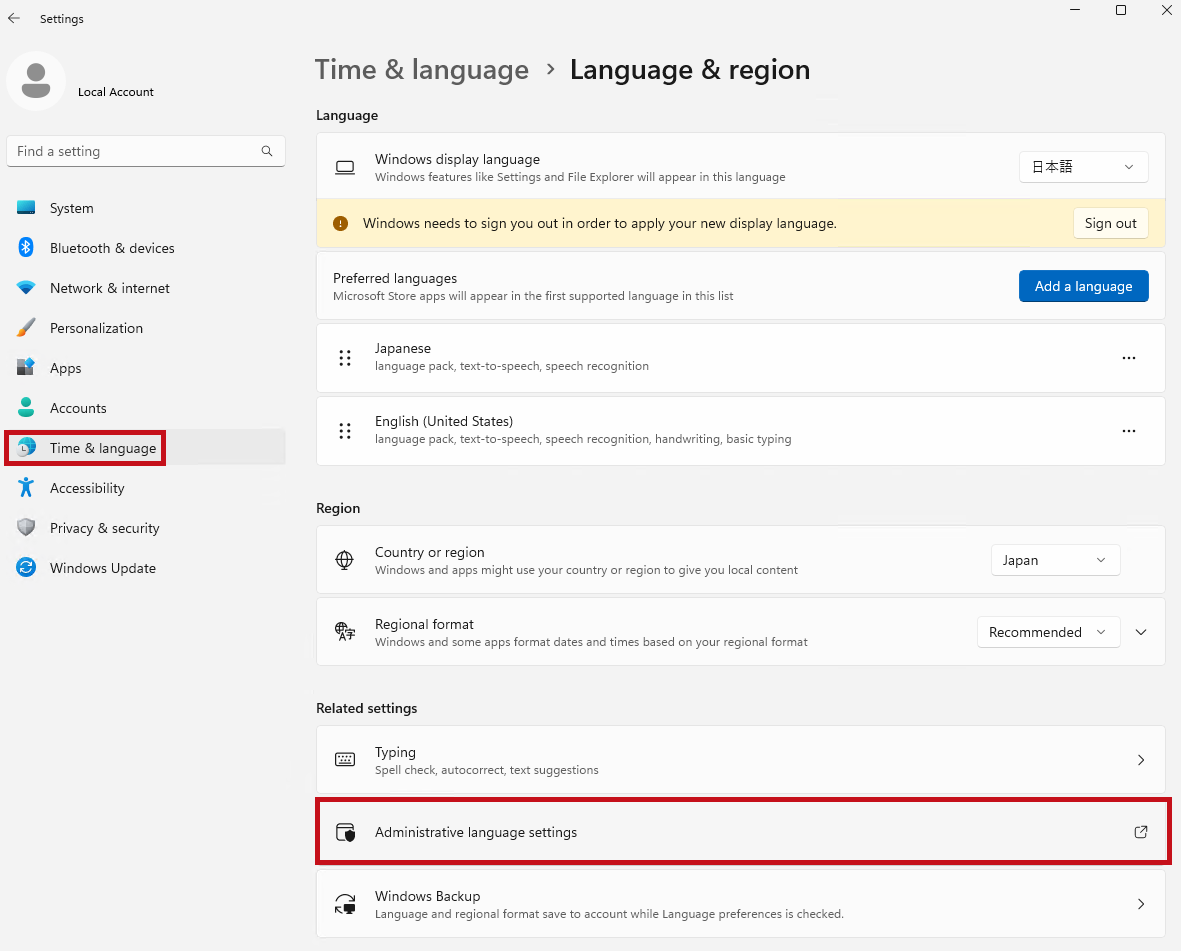The width and height of the screenshot is (1181, 951).
Task: Open Apps settings from sidebar label
Action: click(x=66, y=368)
